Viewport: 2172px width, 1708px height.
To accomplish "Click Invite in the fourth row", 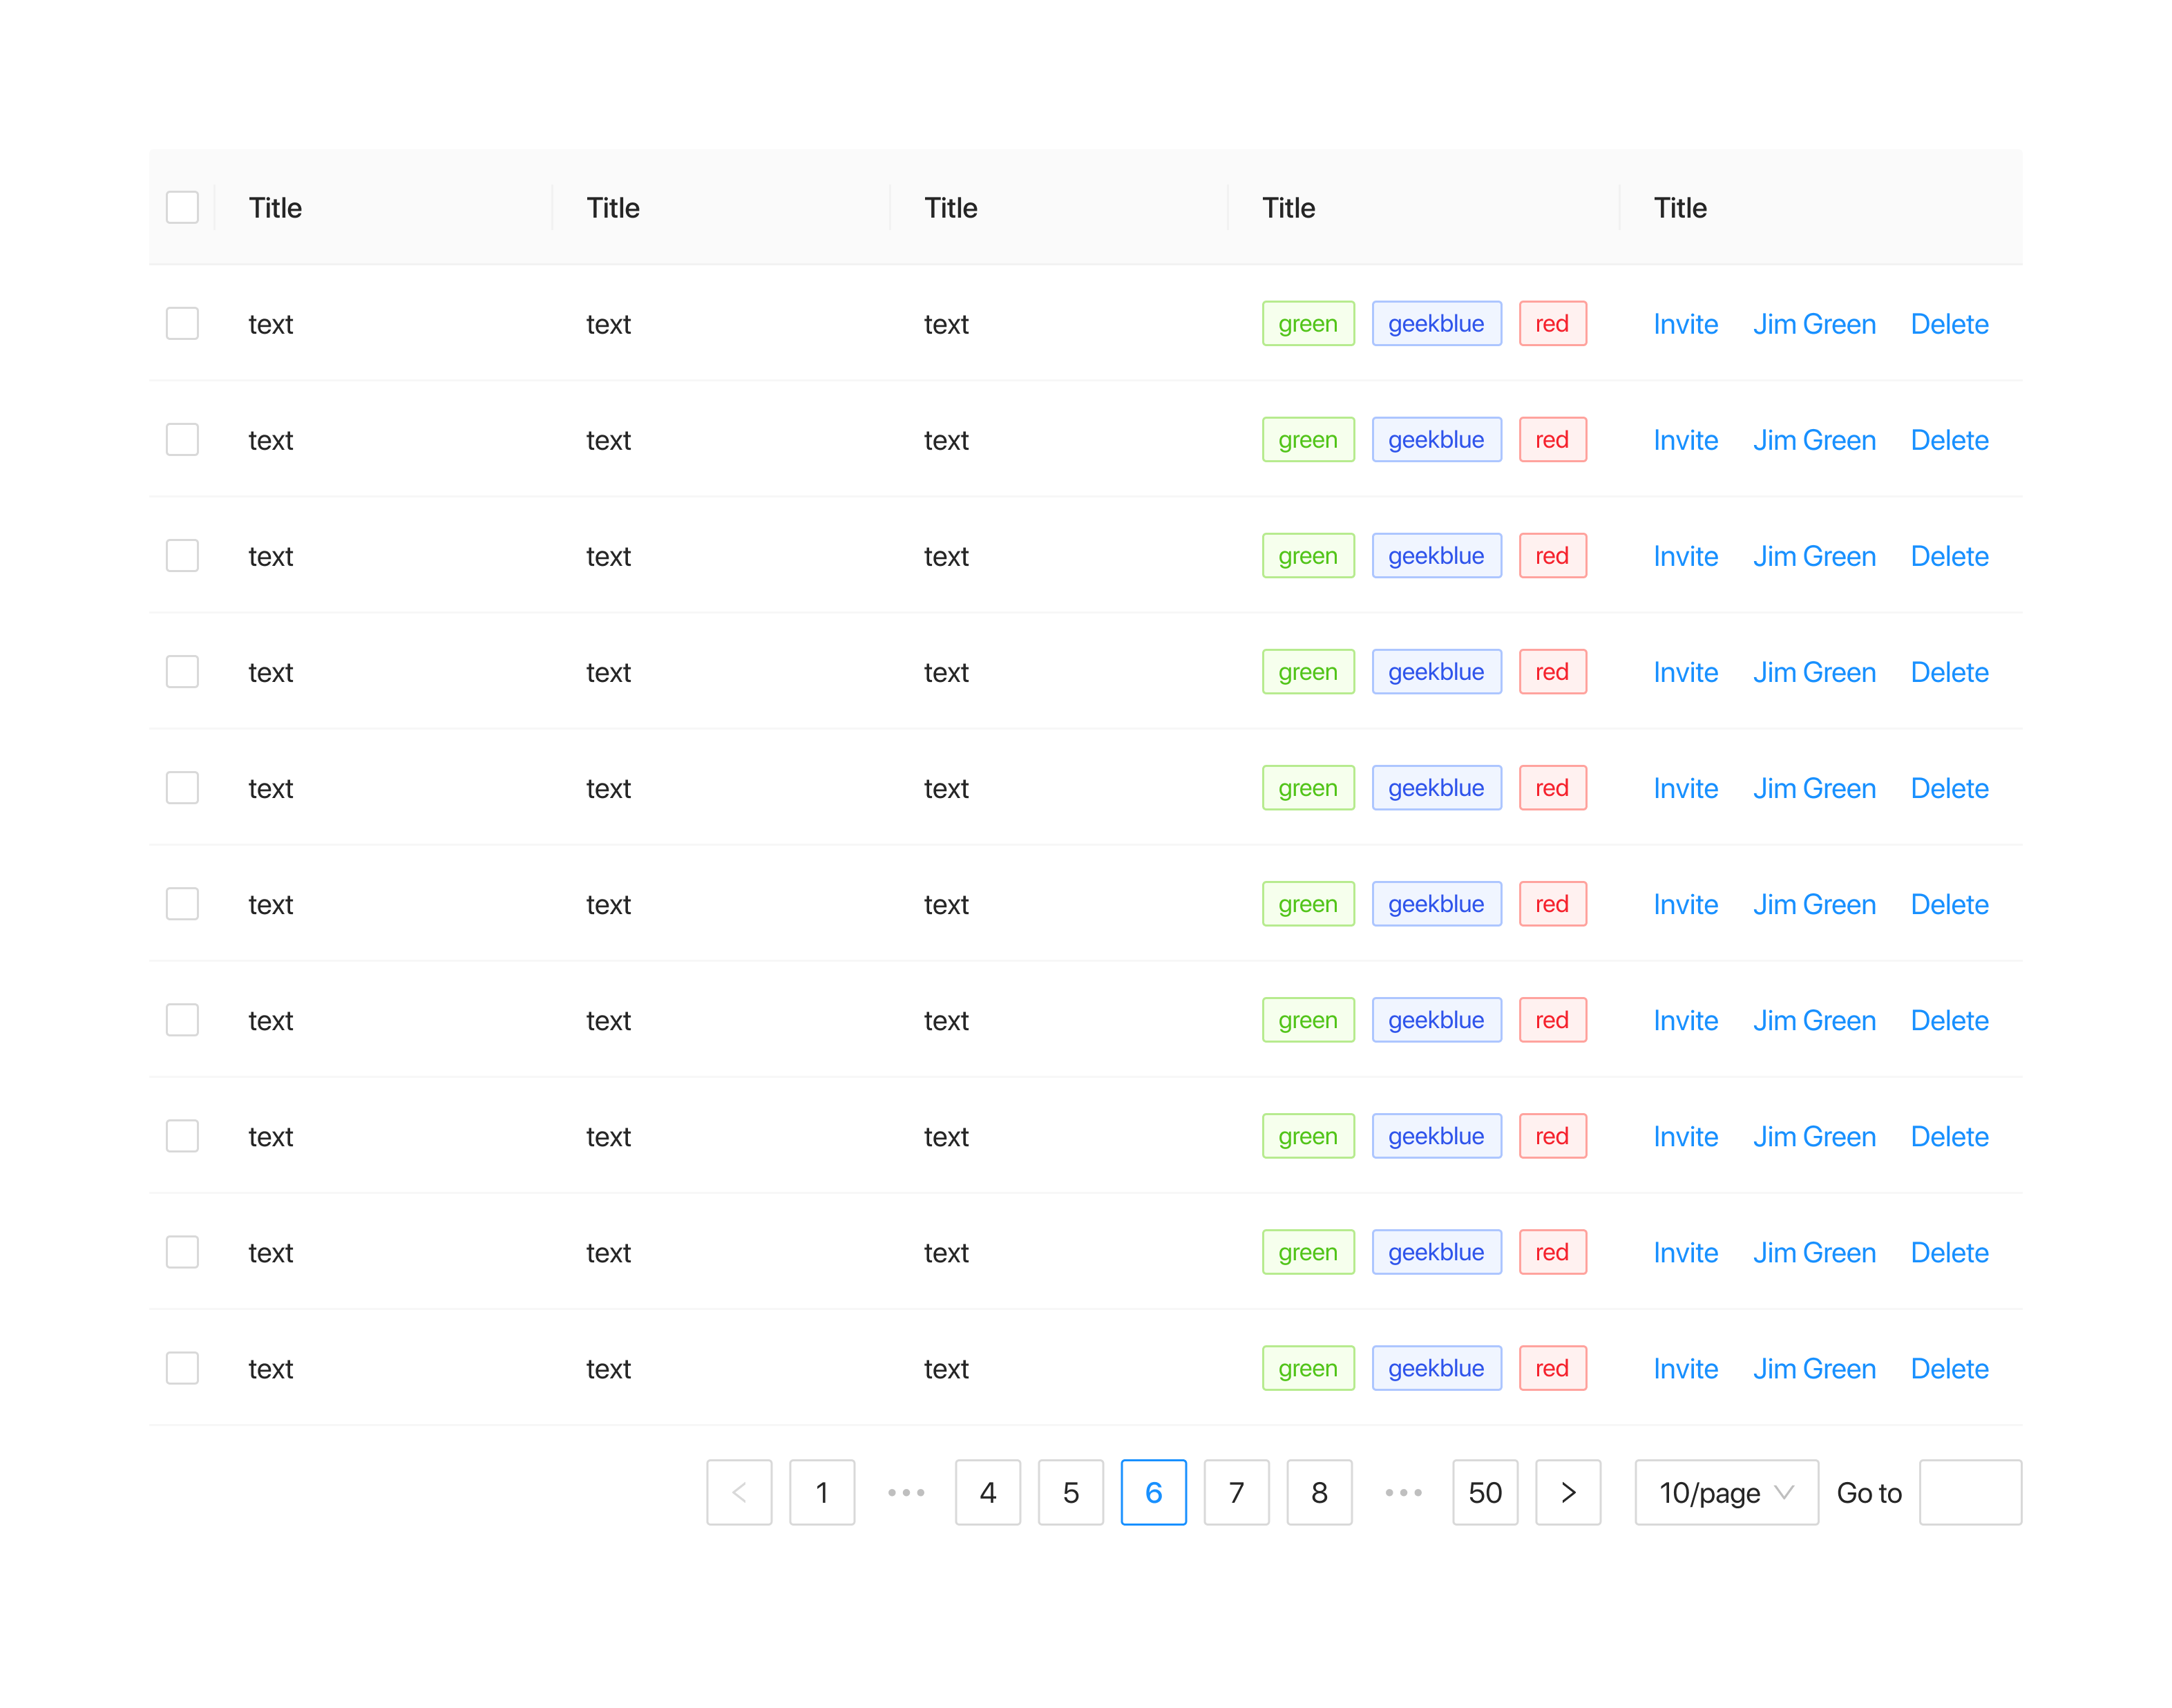I will pyautogui.click(x=1685, y=672).
